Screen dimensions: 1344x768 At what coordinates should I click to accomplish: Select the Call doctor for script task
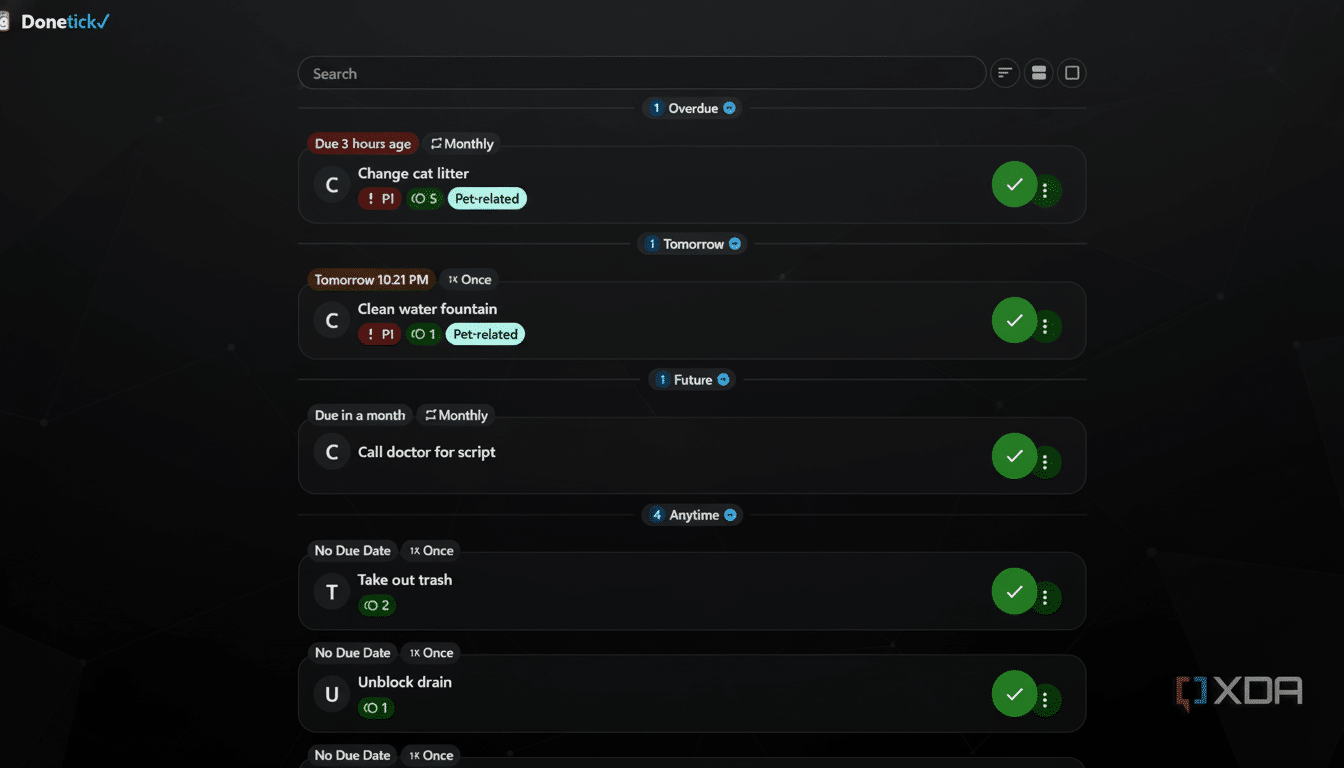(427, 451)
